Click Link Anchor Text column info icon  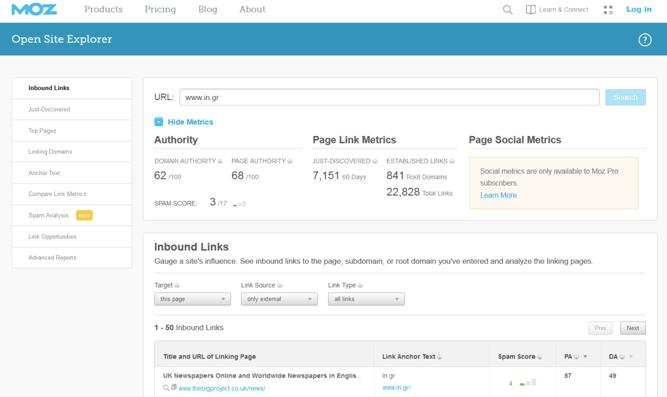pyautogui.click(x=439, y=357)
